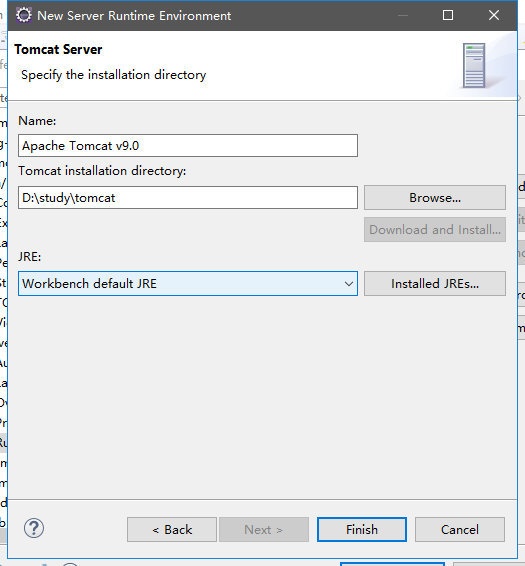Click the Finish button
525x566 pixels.
pyautogui.click(x=362, y=530)
